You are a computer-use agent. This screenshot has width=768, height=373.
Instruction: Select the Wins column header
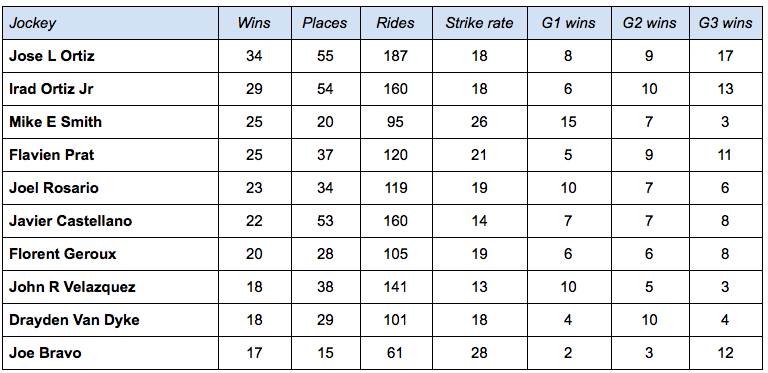[255, 23]
